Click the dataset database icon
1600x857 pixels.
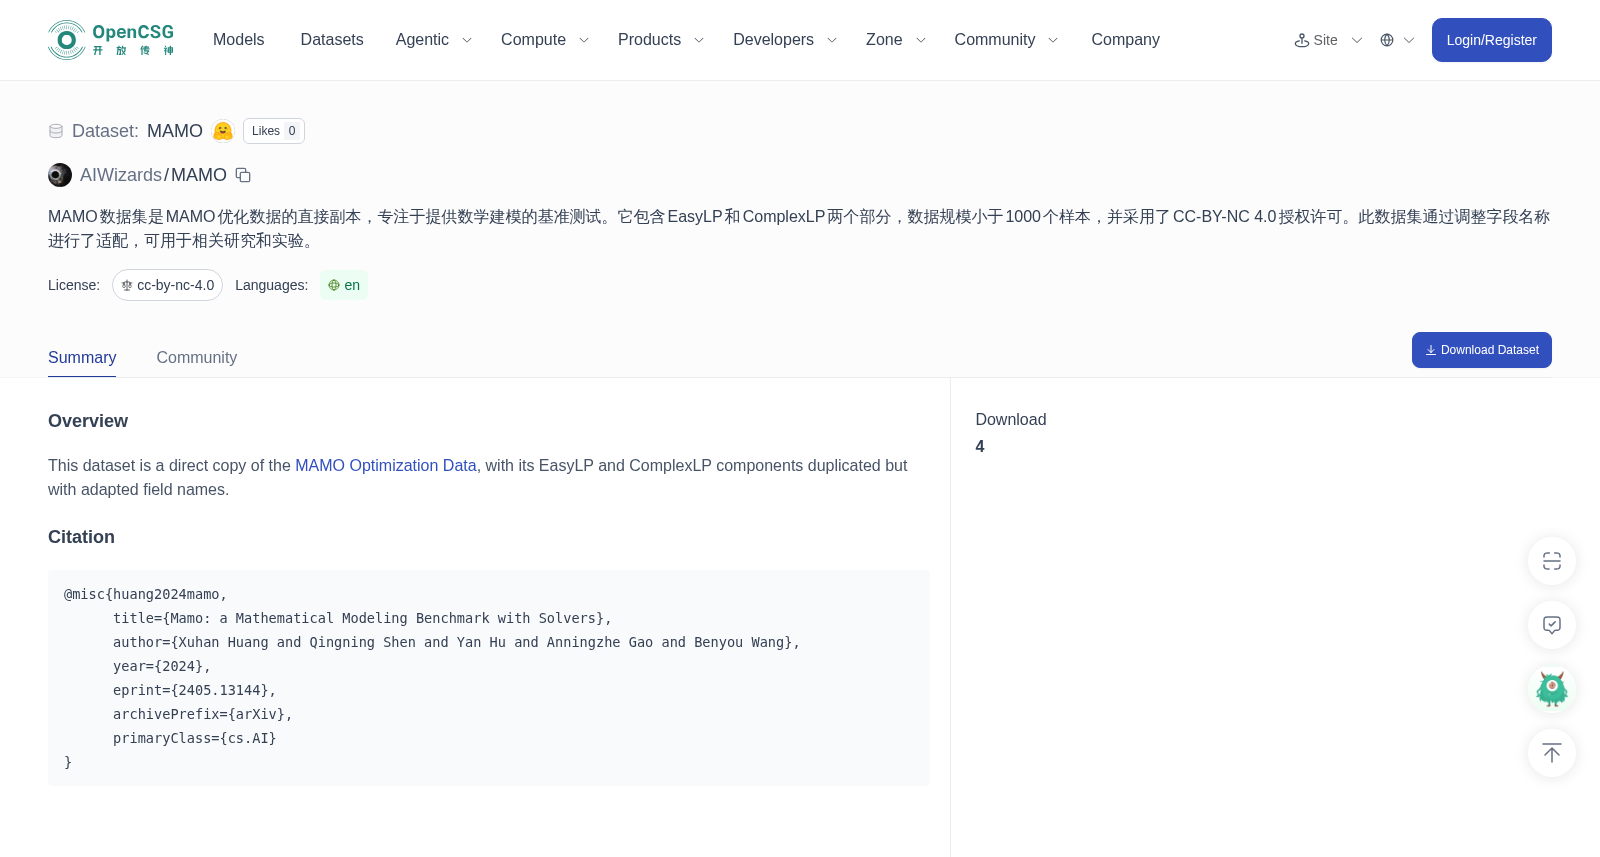point(56,131)
